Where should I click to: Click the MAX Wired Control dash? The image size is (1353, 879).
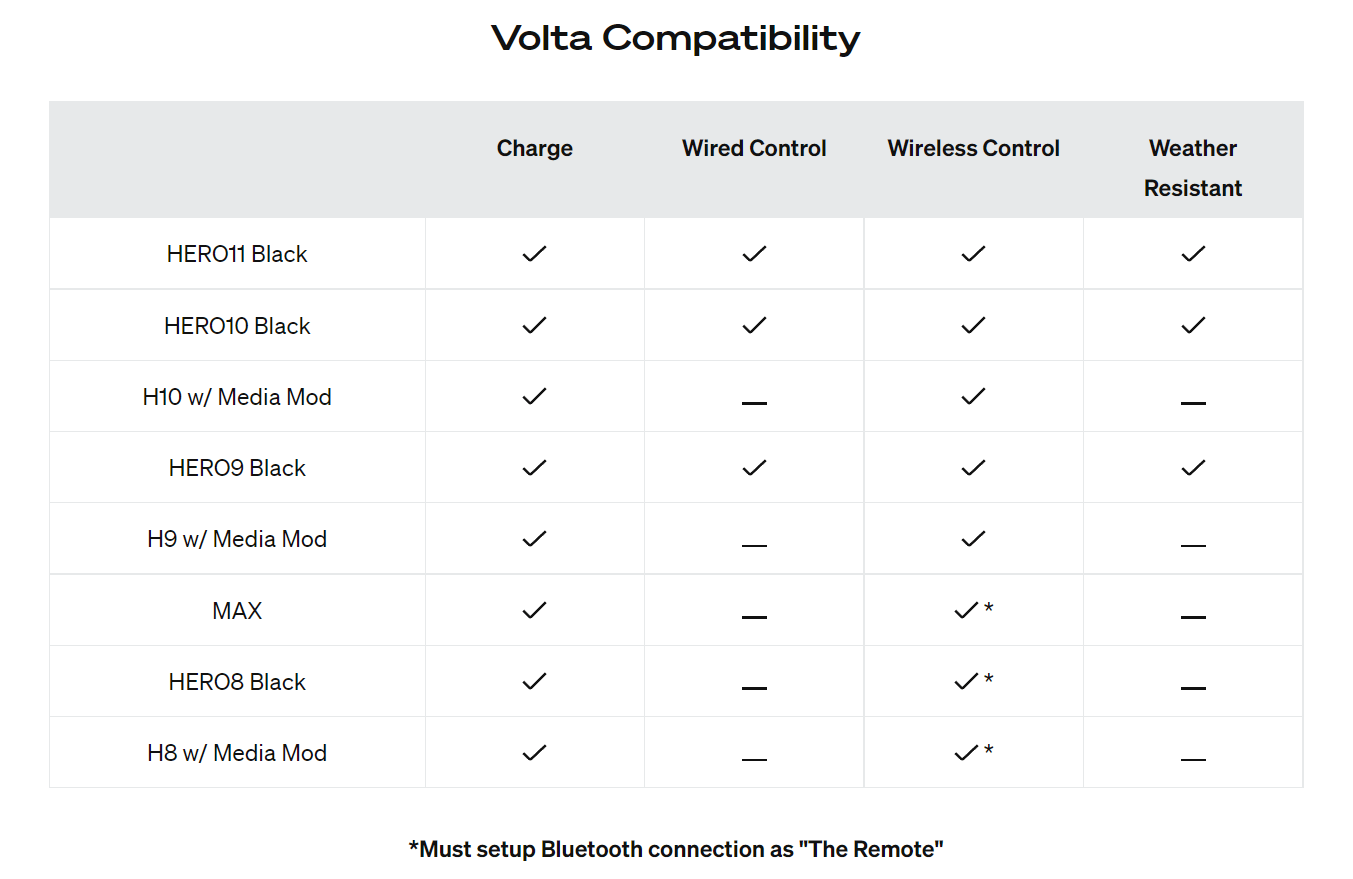[x=754, y=617]
